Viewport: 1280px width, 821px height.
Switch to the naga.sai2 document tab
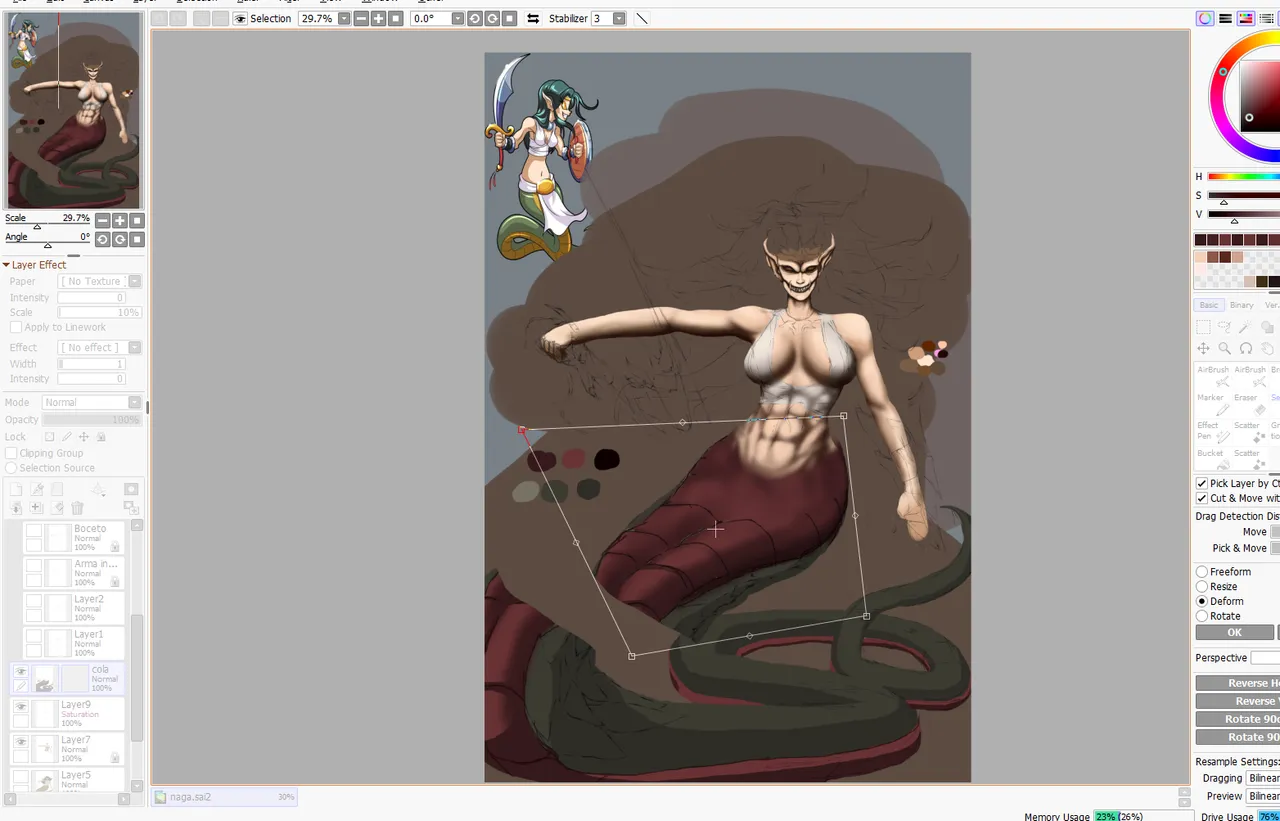(225, 797)
